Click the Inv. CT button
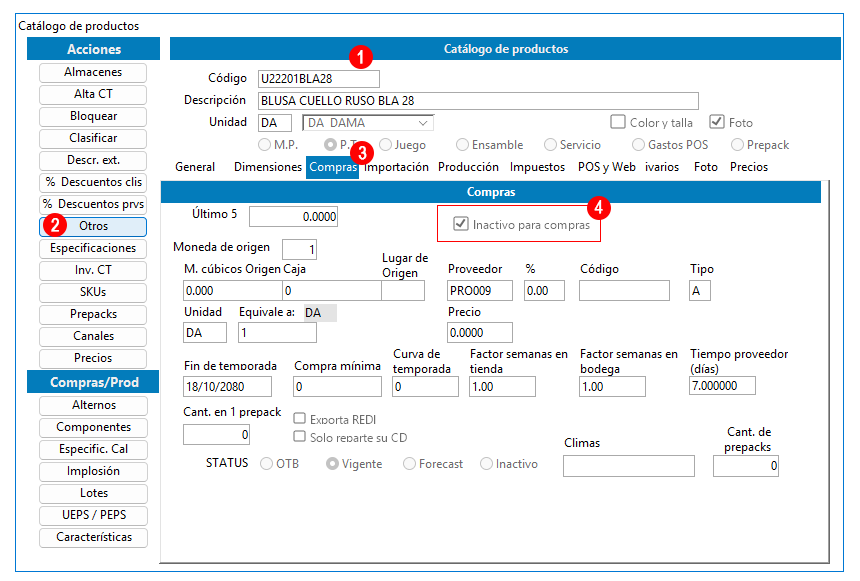This screenshot has width=860, height=581. 93,270
